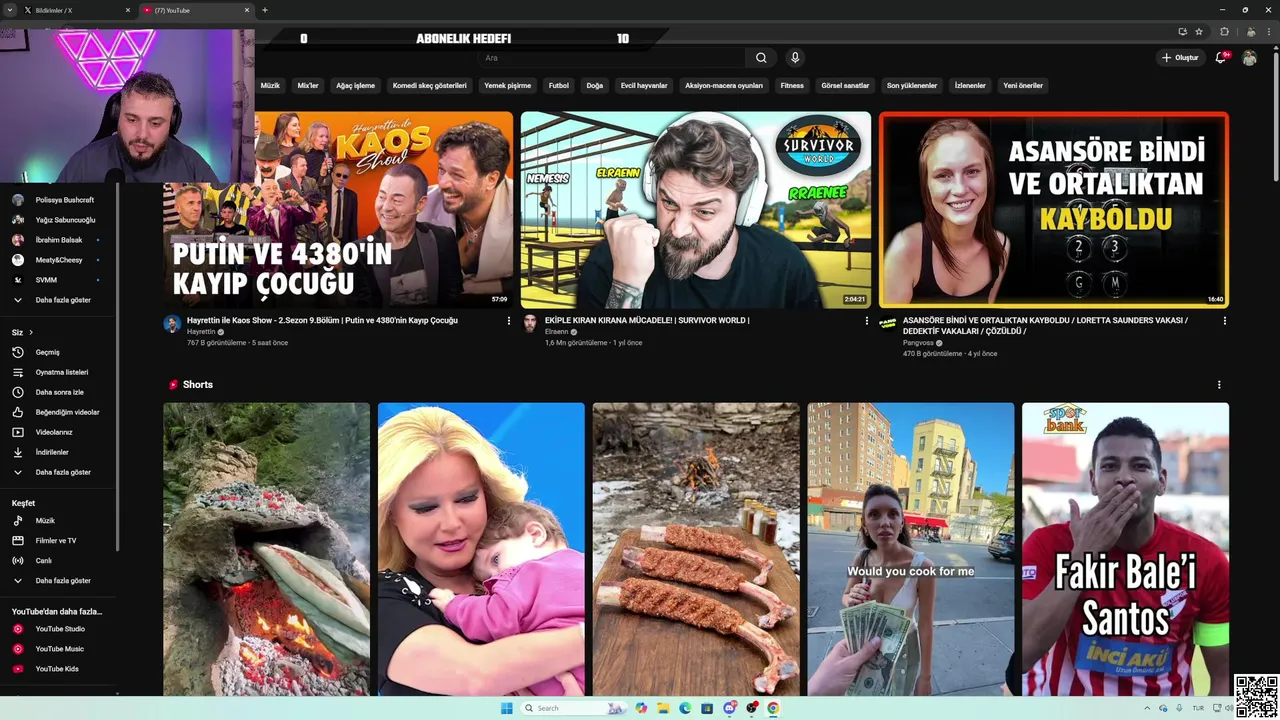
Task: Click the search magnifier button
Action: 761,58
